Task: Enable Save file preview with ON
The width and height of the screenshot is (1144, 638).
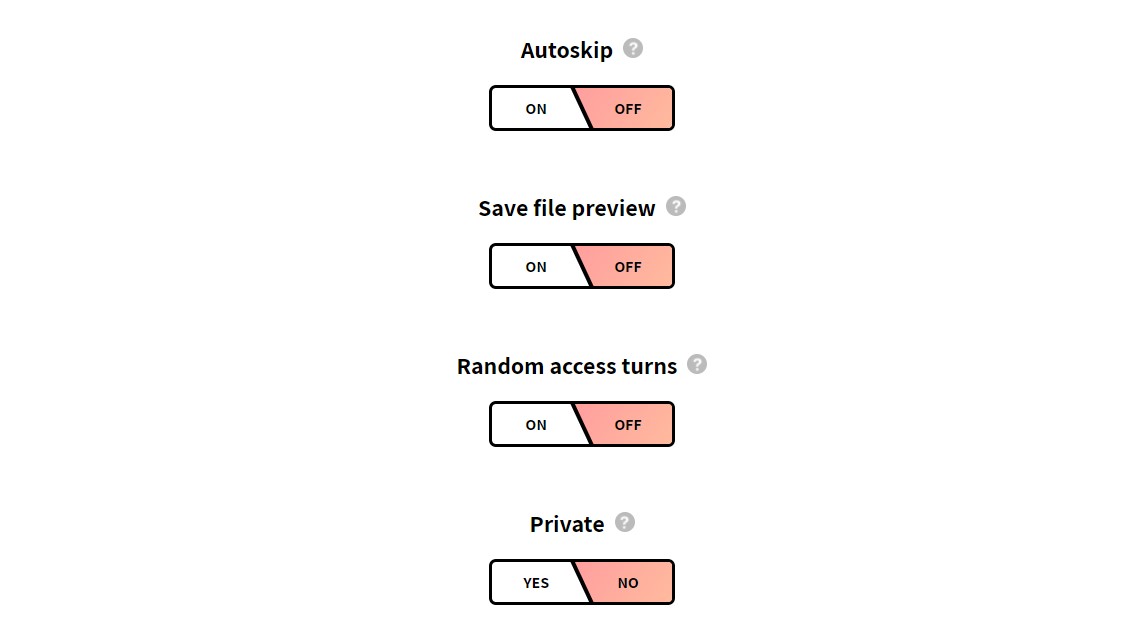Action: click(536, 266)
